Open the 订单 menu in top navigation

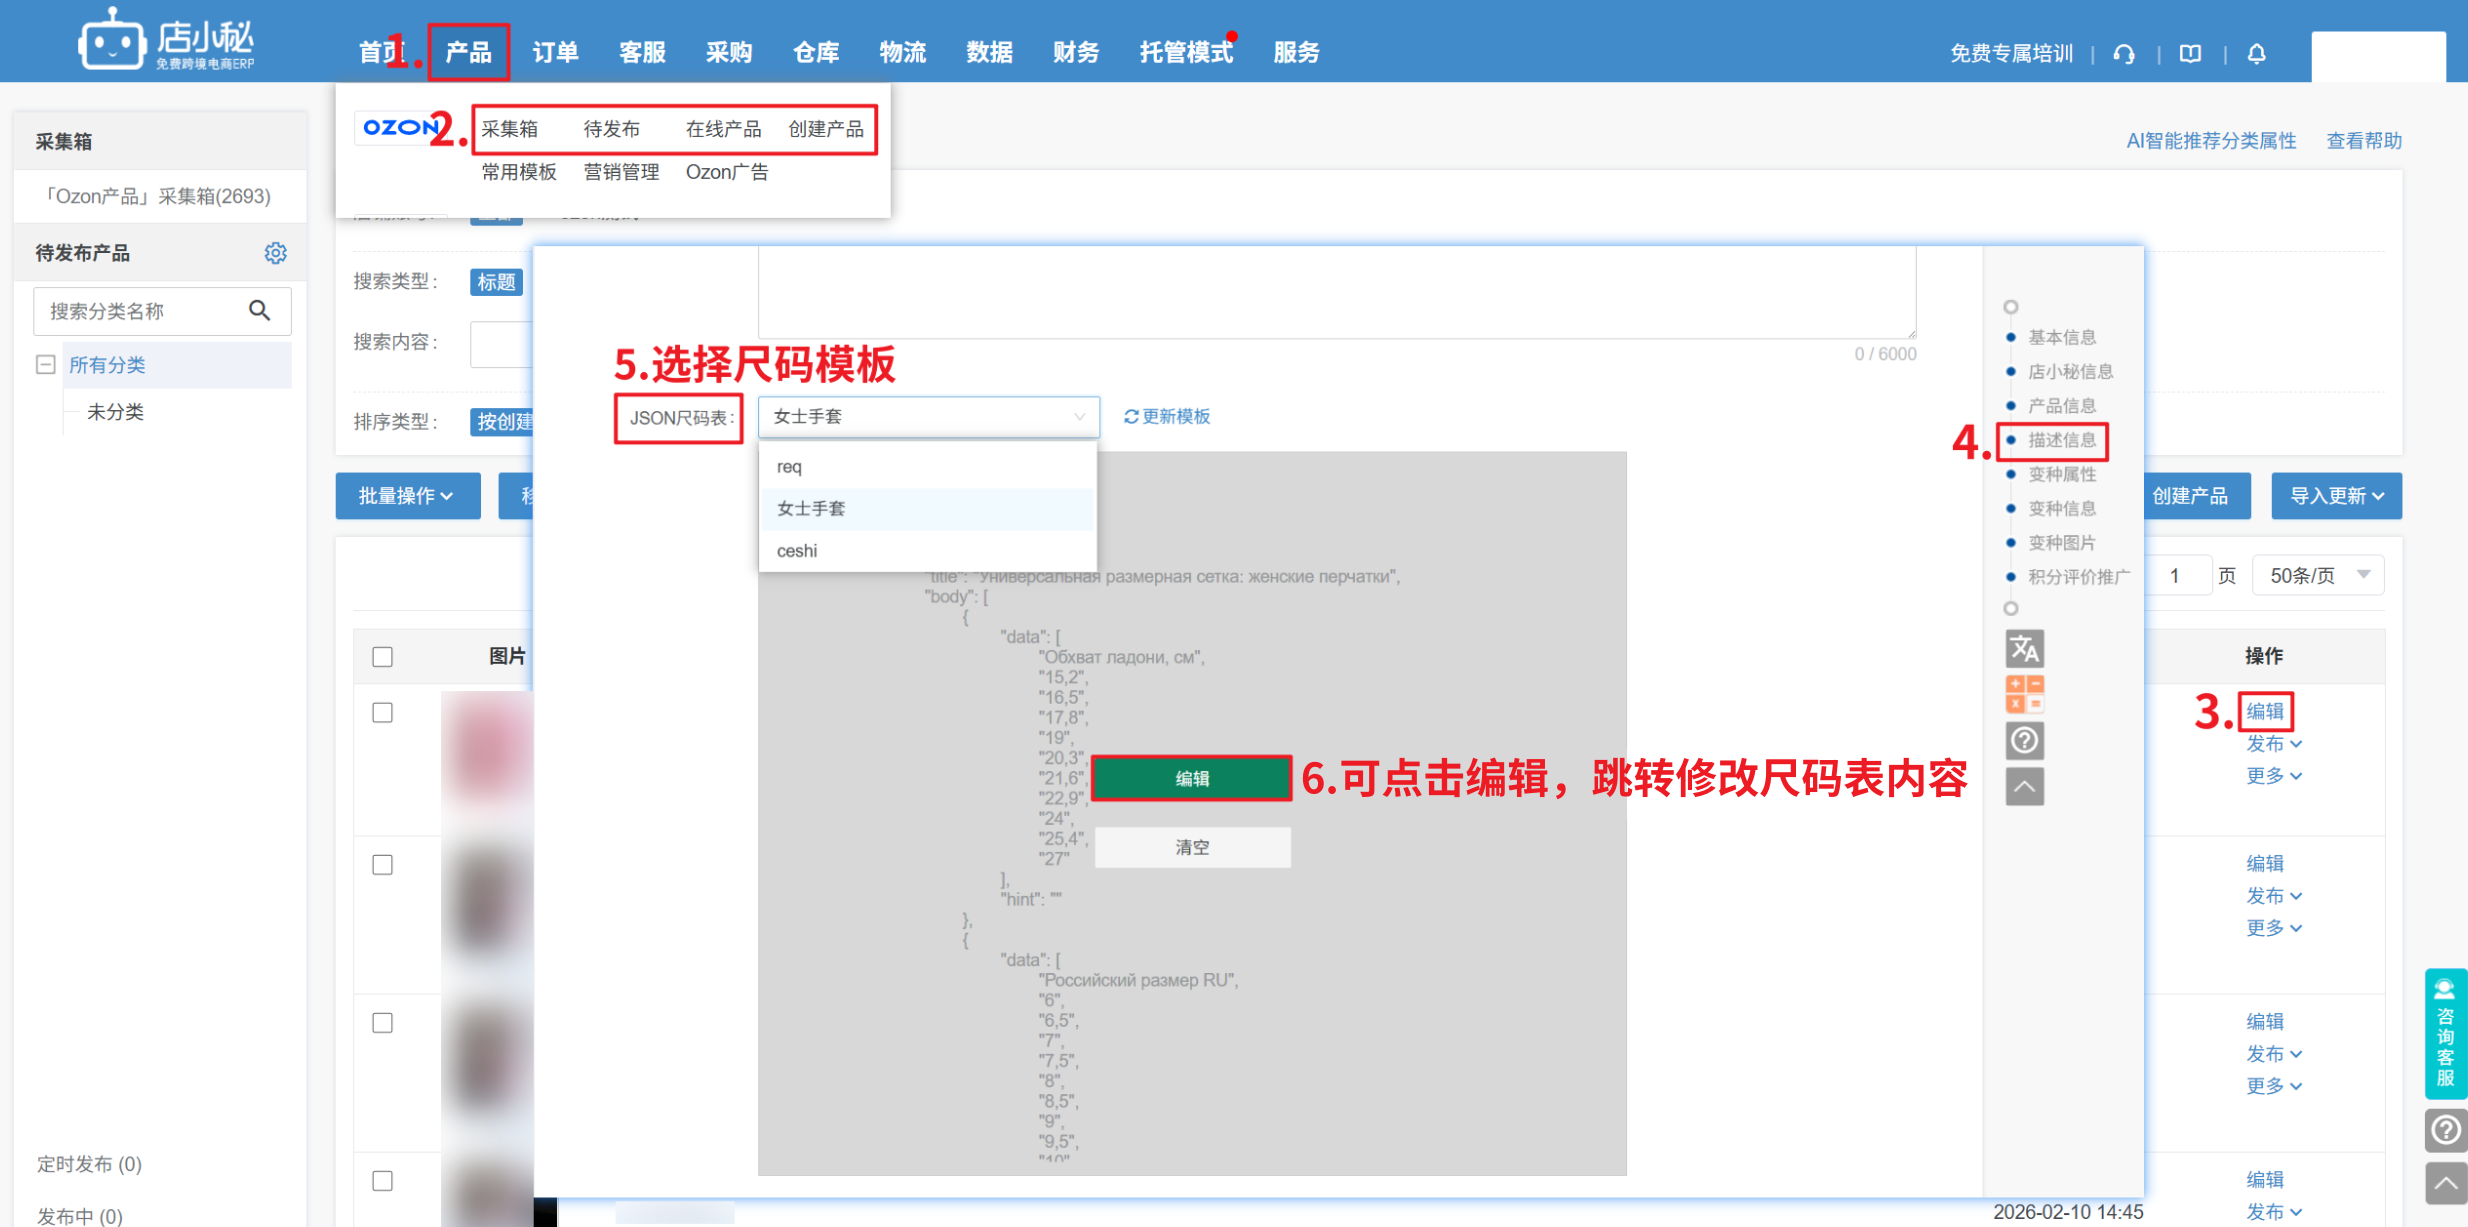tap(555, 52)
